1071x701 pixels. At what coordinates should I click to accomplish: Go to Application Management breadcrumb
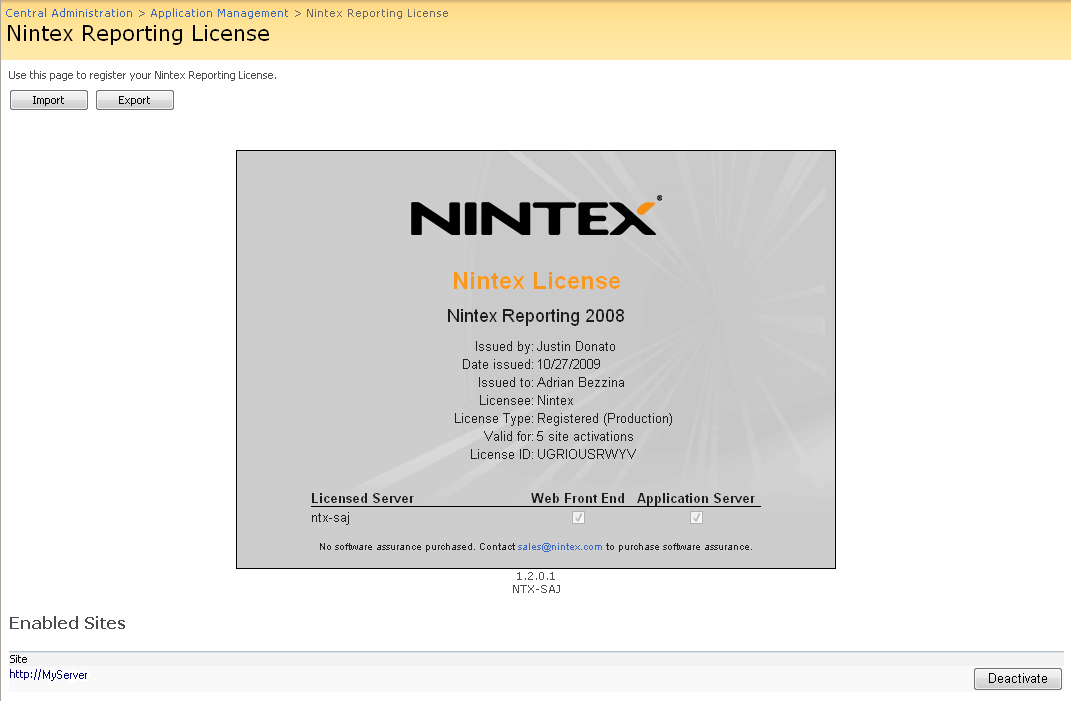pos(219,13)
